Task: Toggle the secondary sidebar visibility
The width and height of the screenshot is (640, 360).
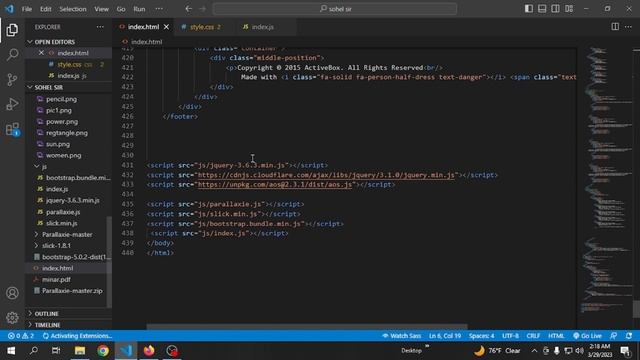Action: click(556, 9)
